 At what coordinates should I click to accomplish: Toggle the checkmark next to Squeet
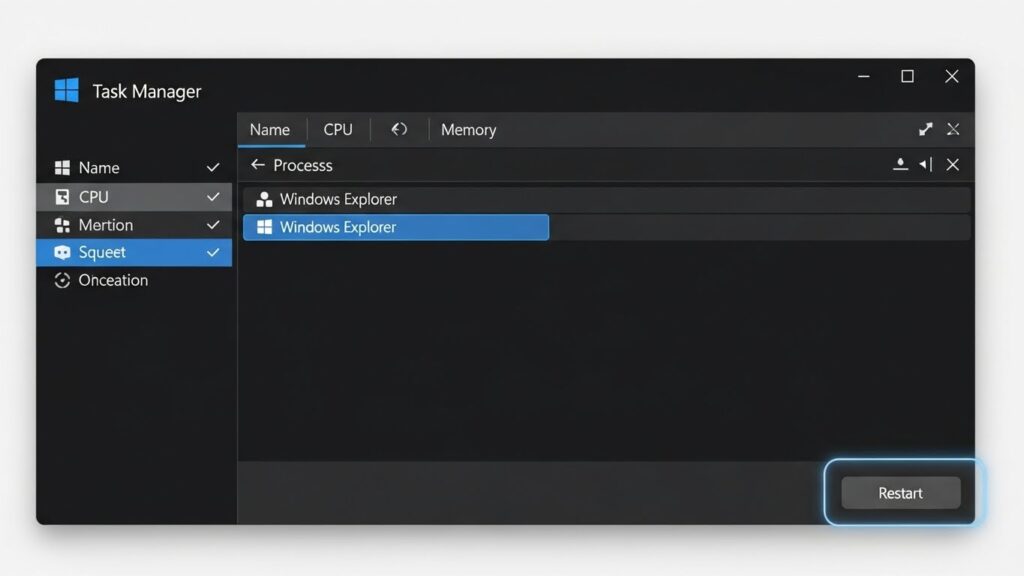pos(213,253)
